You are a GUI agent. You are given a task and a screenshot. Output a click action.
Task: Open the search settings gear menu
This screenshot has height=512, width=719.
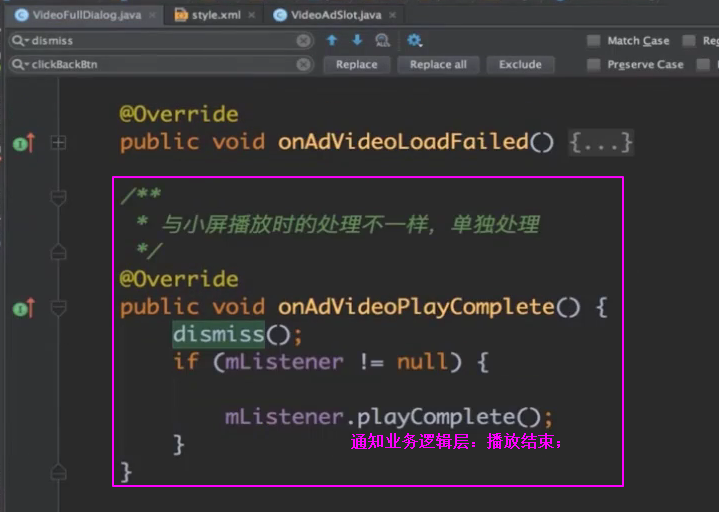click(x=415, y=40)
